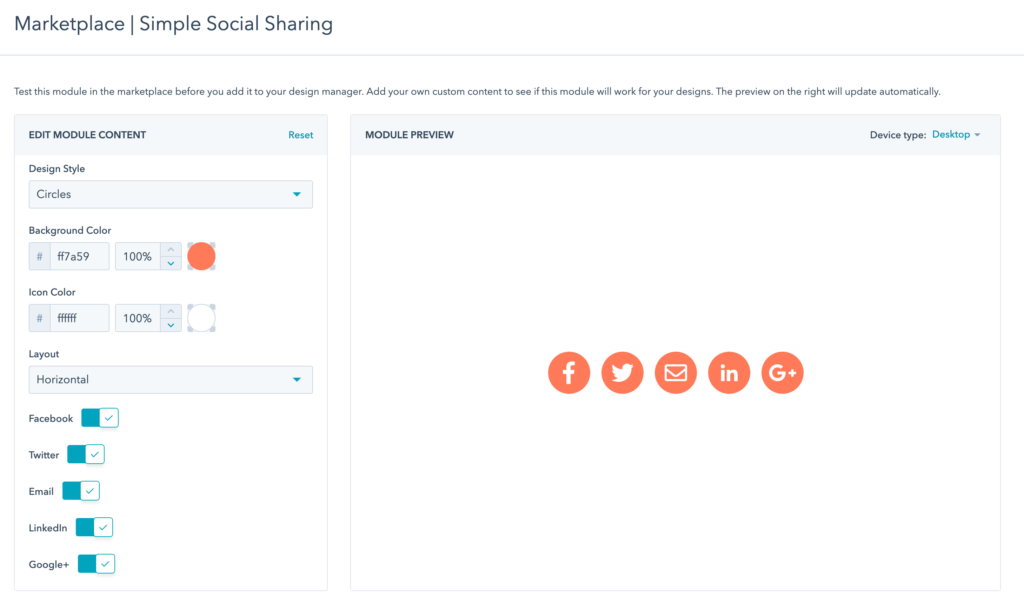
Task: Open the Design Style dropdown
Action: (x=170, y=194)
